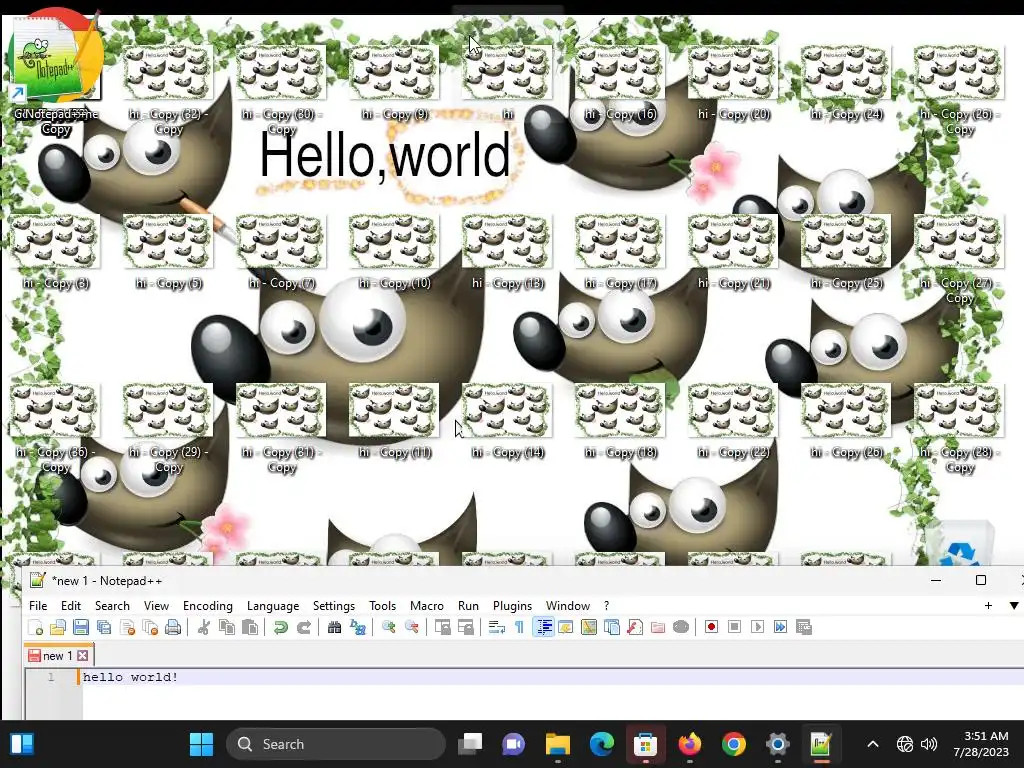1024x768 pixels.
Task: Open the Edit menu
Action: [x=71, y=606]
